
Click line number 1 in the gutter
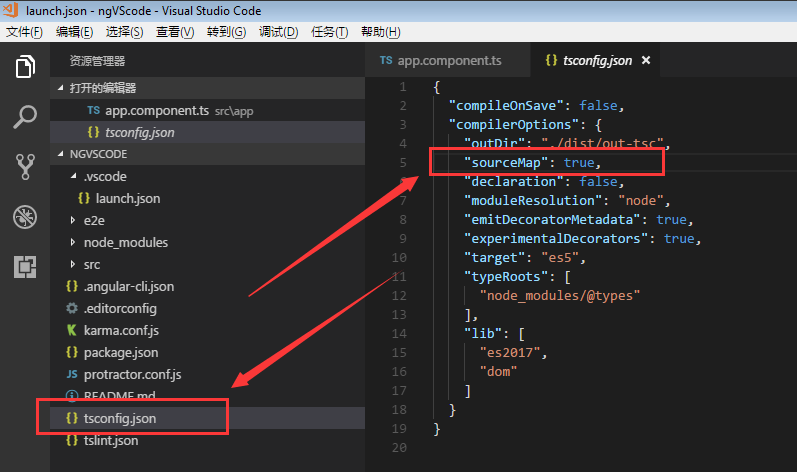pos(403,87)
